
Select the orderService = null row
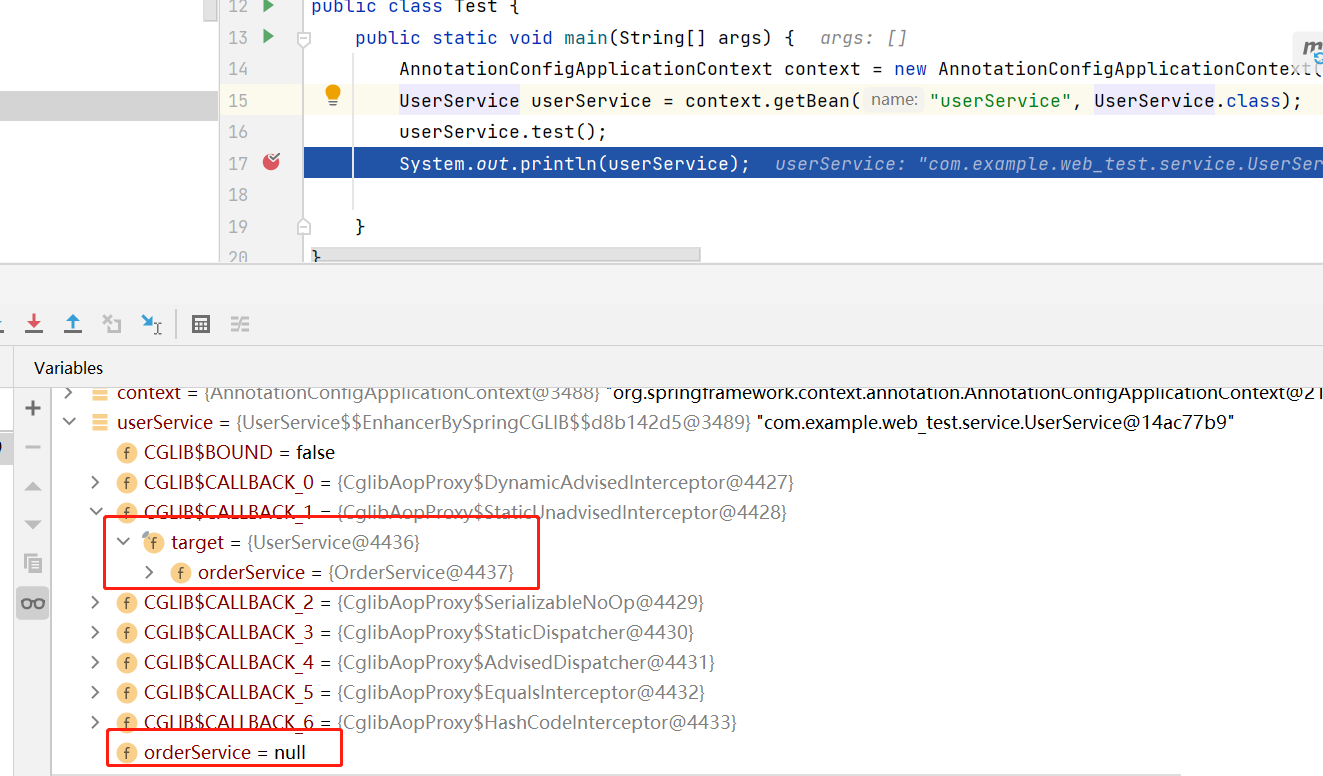click(x=224, y=752)
